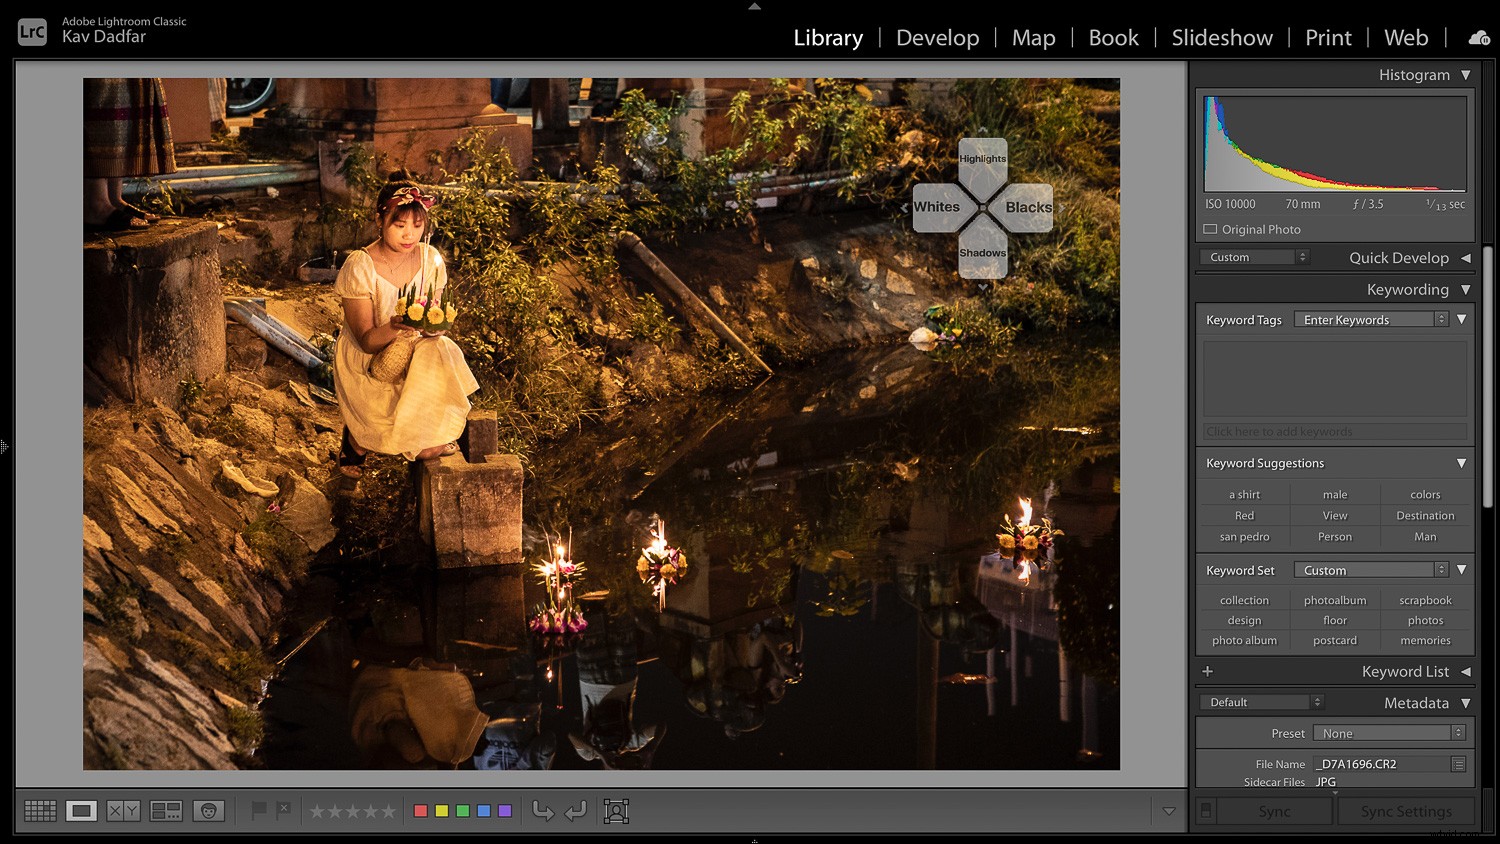Collapse the Histogram panel
Viewport: 1500px width, 844px height.
click(1466, 74)
